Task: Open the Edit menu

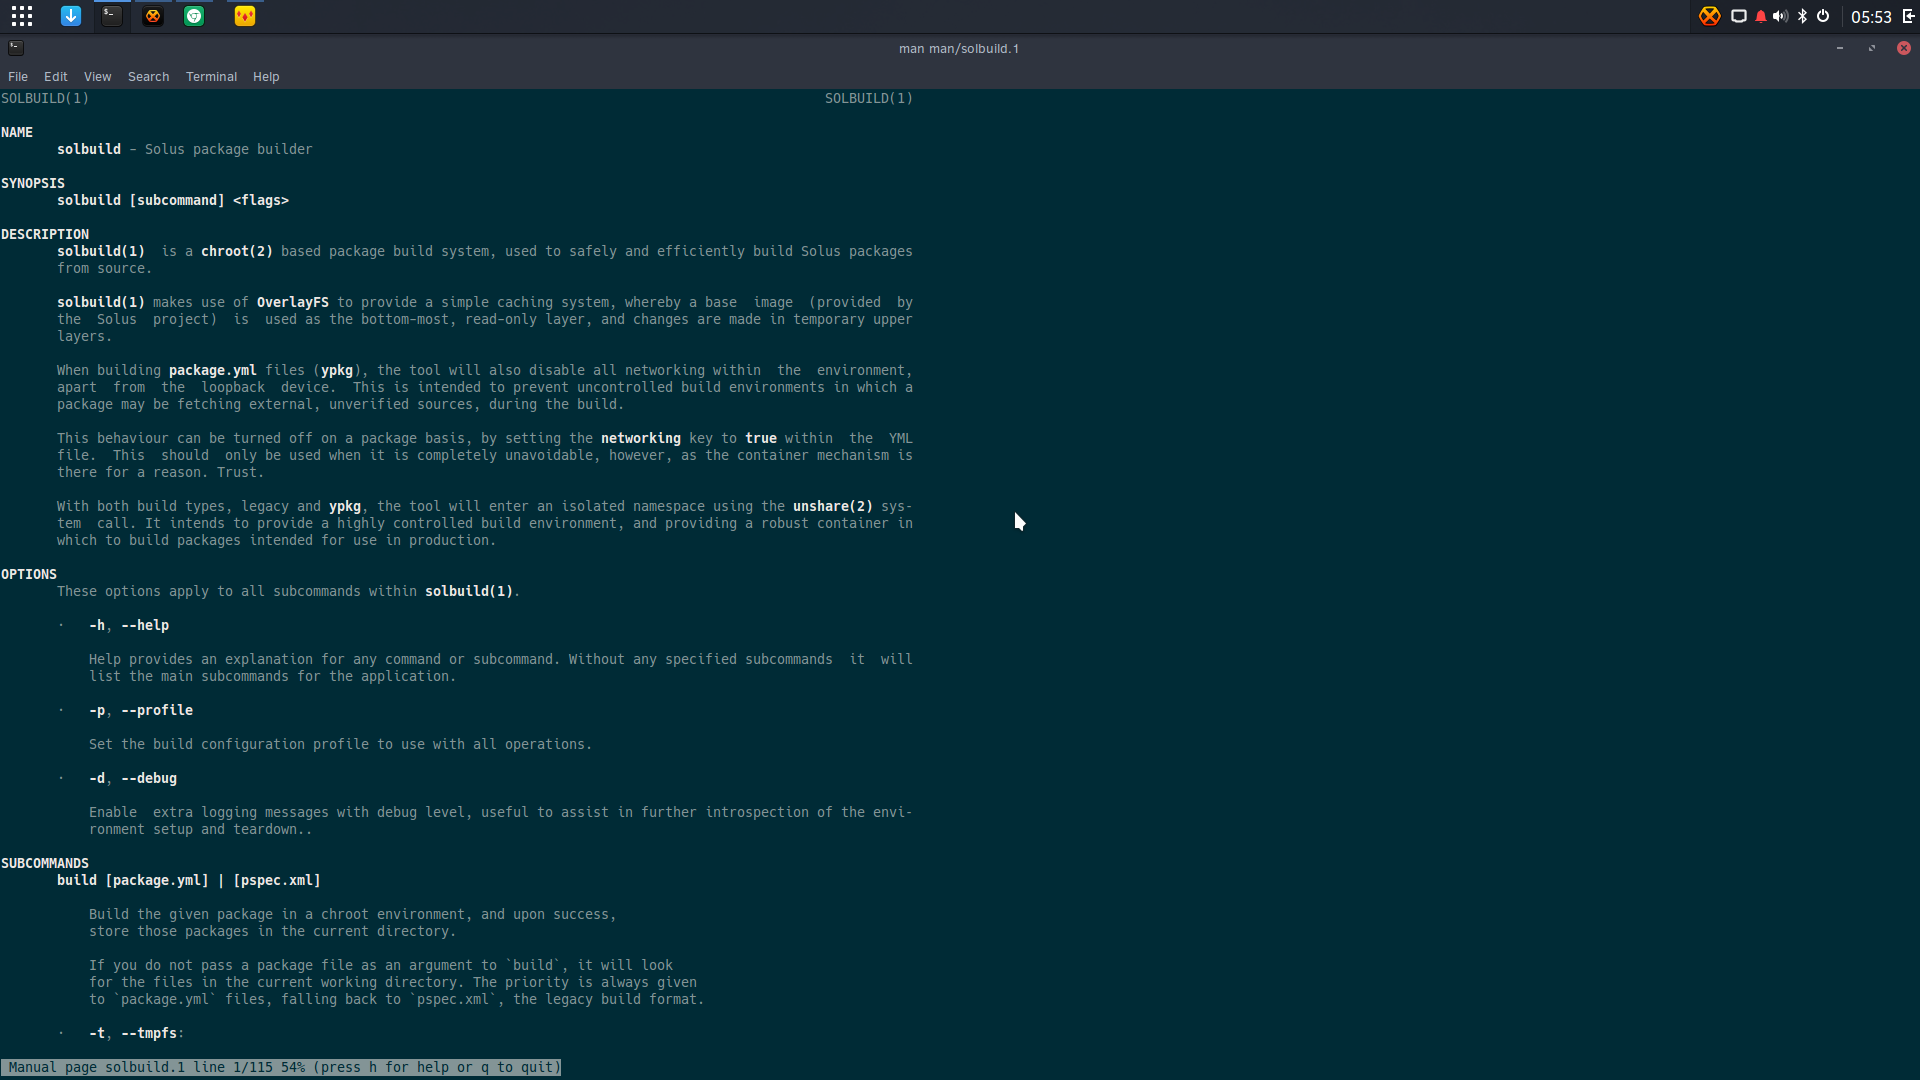Action: 56,77
